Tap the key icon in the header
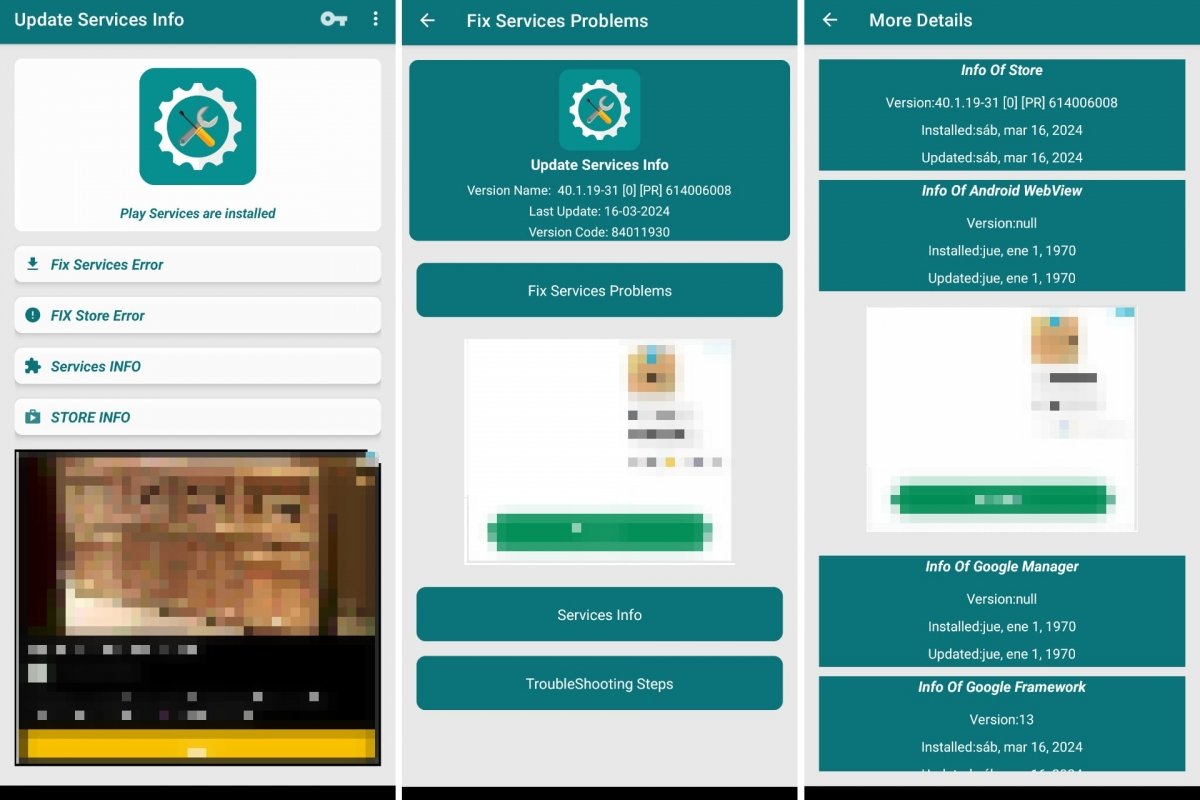 [333, 19]
